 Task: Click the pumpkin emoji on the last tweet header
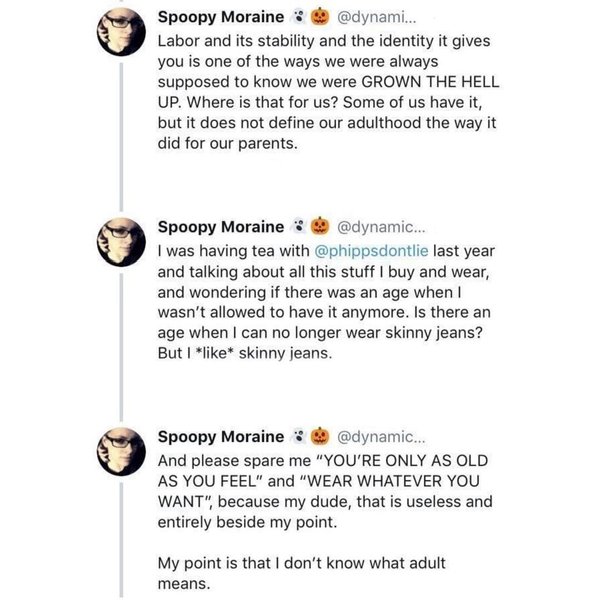(321, 437)
